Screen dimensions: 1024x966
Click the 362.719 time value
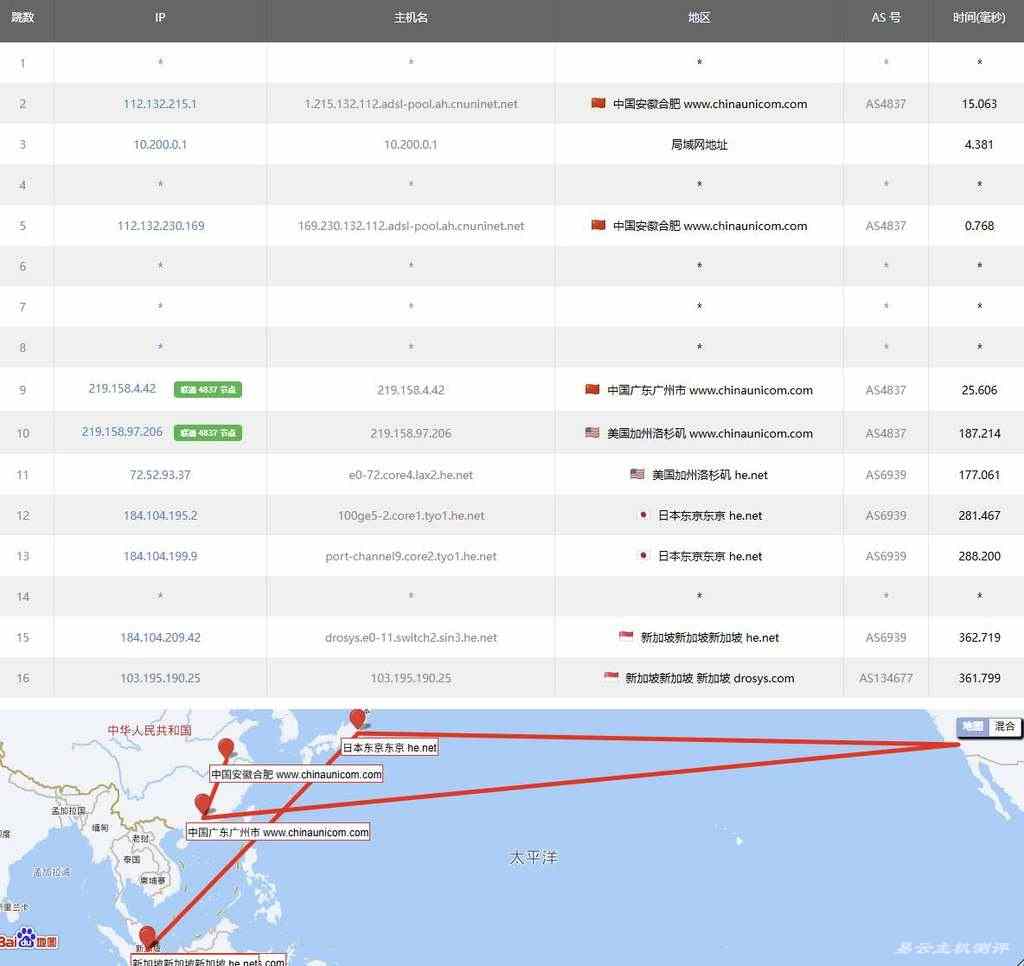pos(979,637)
